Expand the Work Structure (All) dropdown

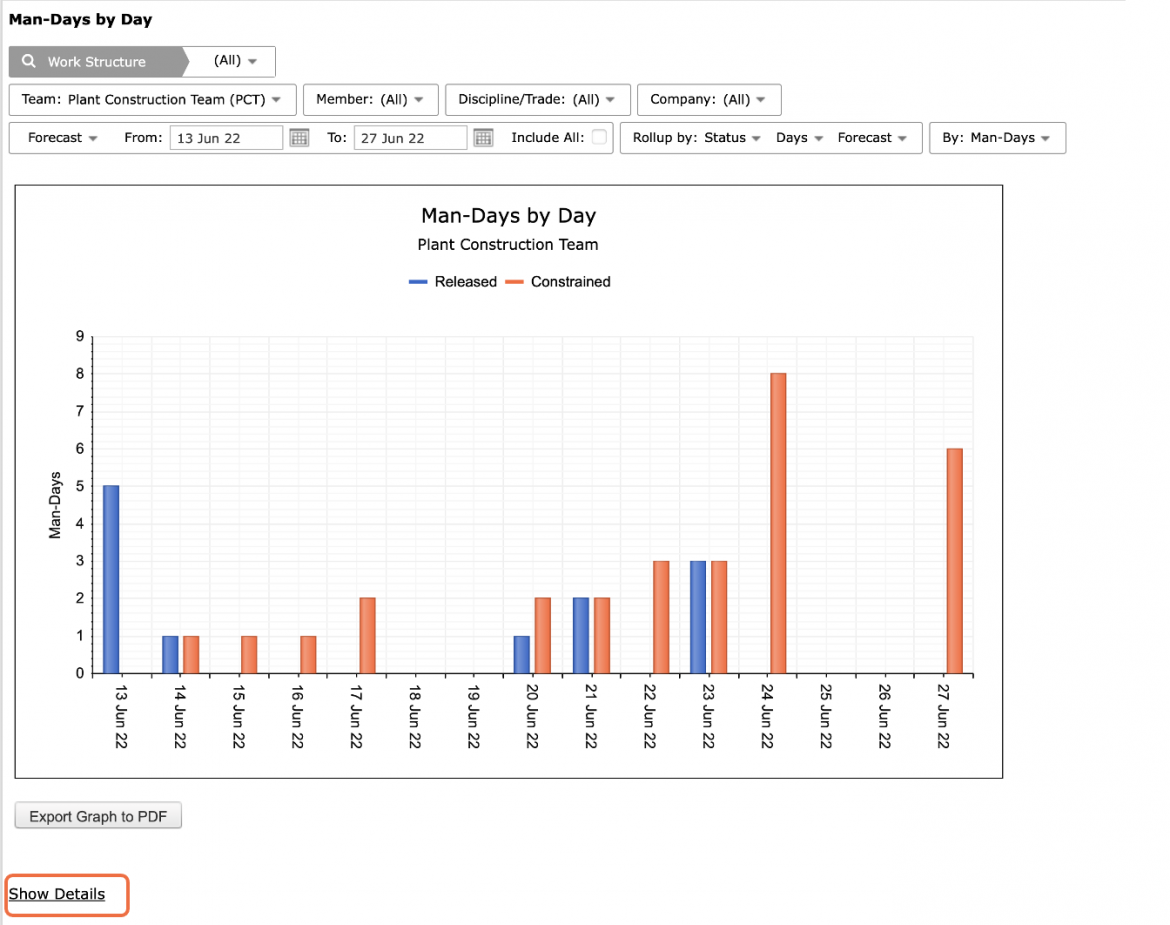pyautogui.click(x=234, y=61)
